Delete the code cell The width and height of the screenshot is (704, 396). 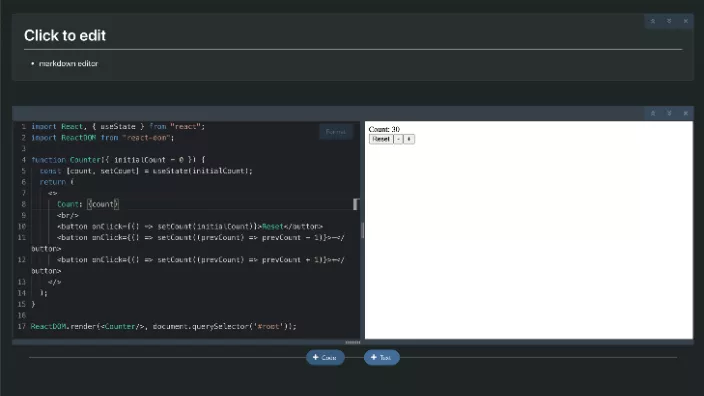(x=686, y=113)
